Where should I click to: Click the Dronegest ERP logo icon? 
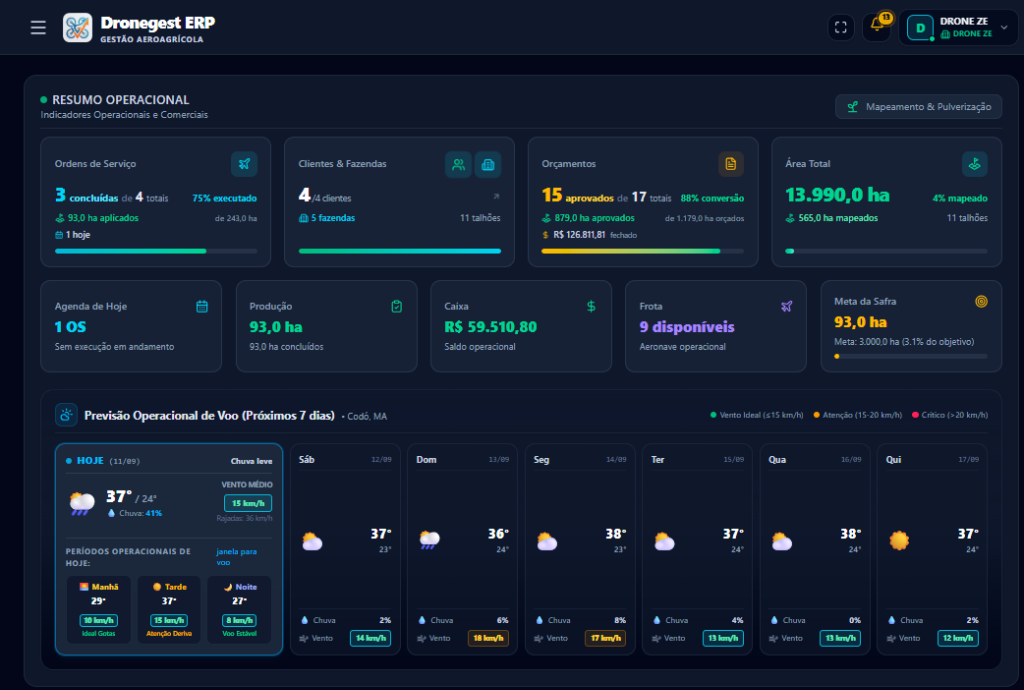point(77,27)
